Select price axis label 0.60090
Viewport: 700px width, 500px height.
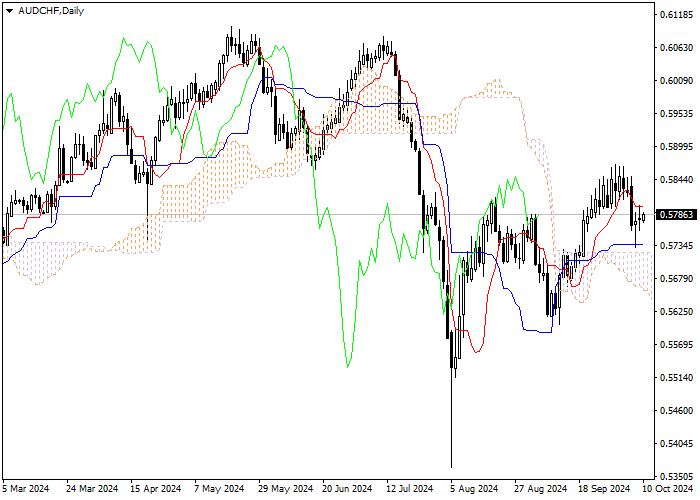(676, 81)
